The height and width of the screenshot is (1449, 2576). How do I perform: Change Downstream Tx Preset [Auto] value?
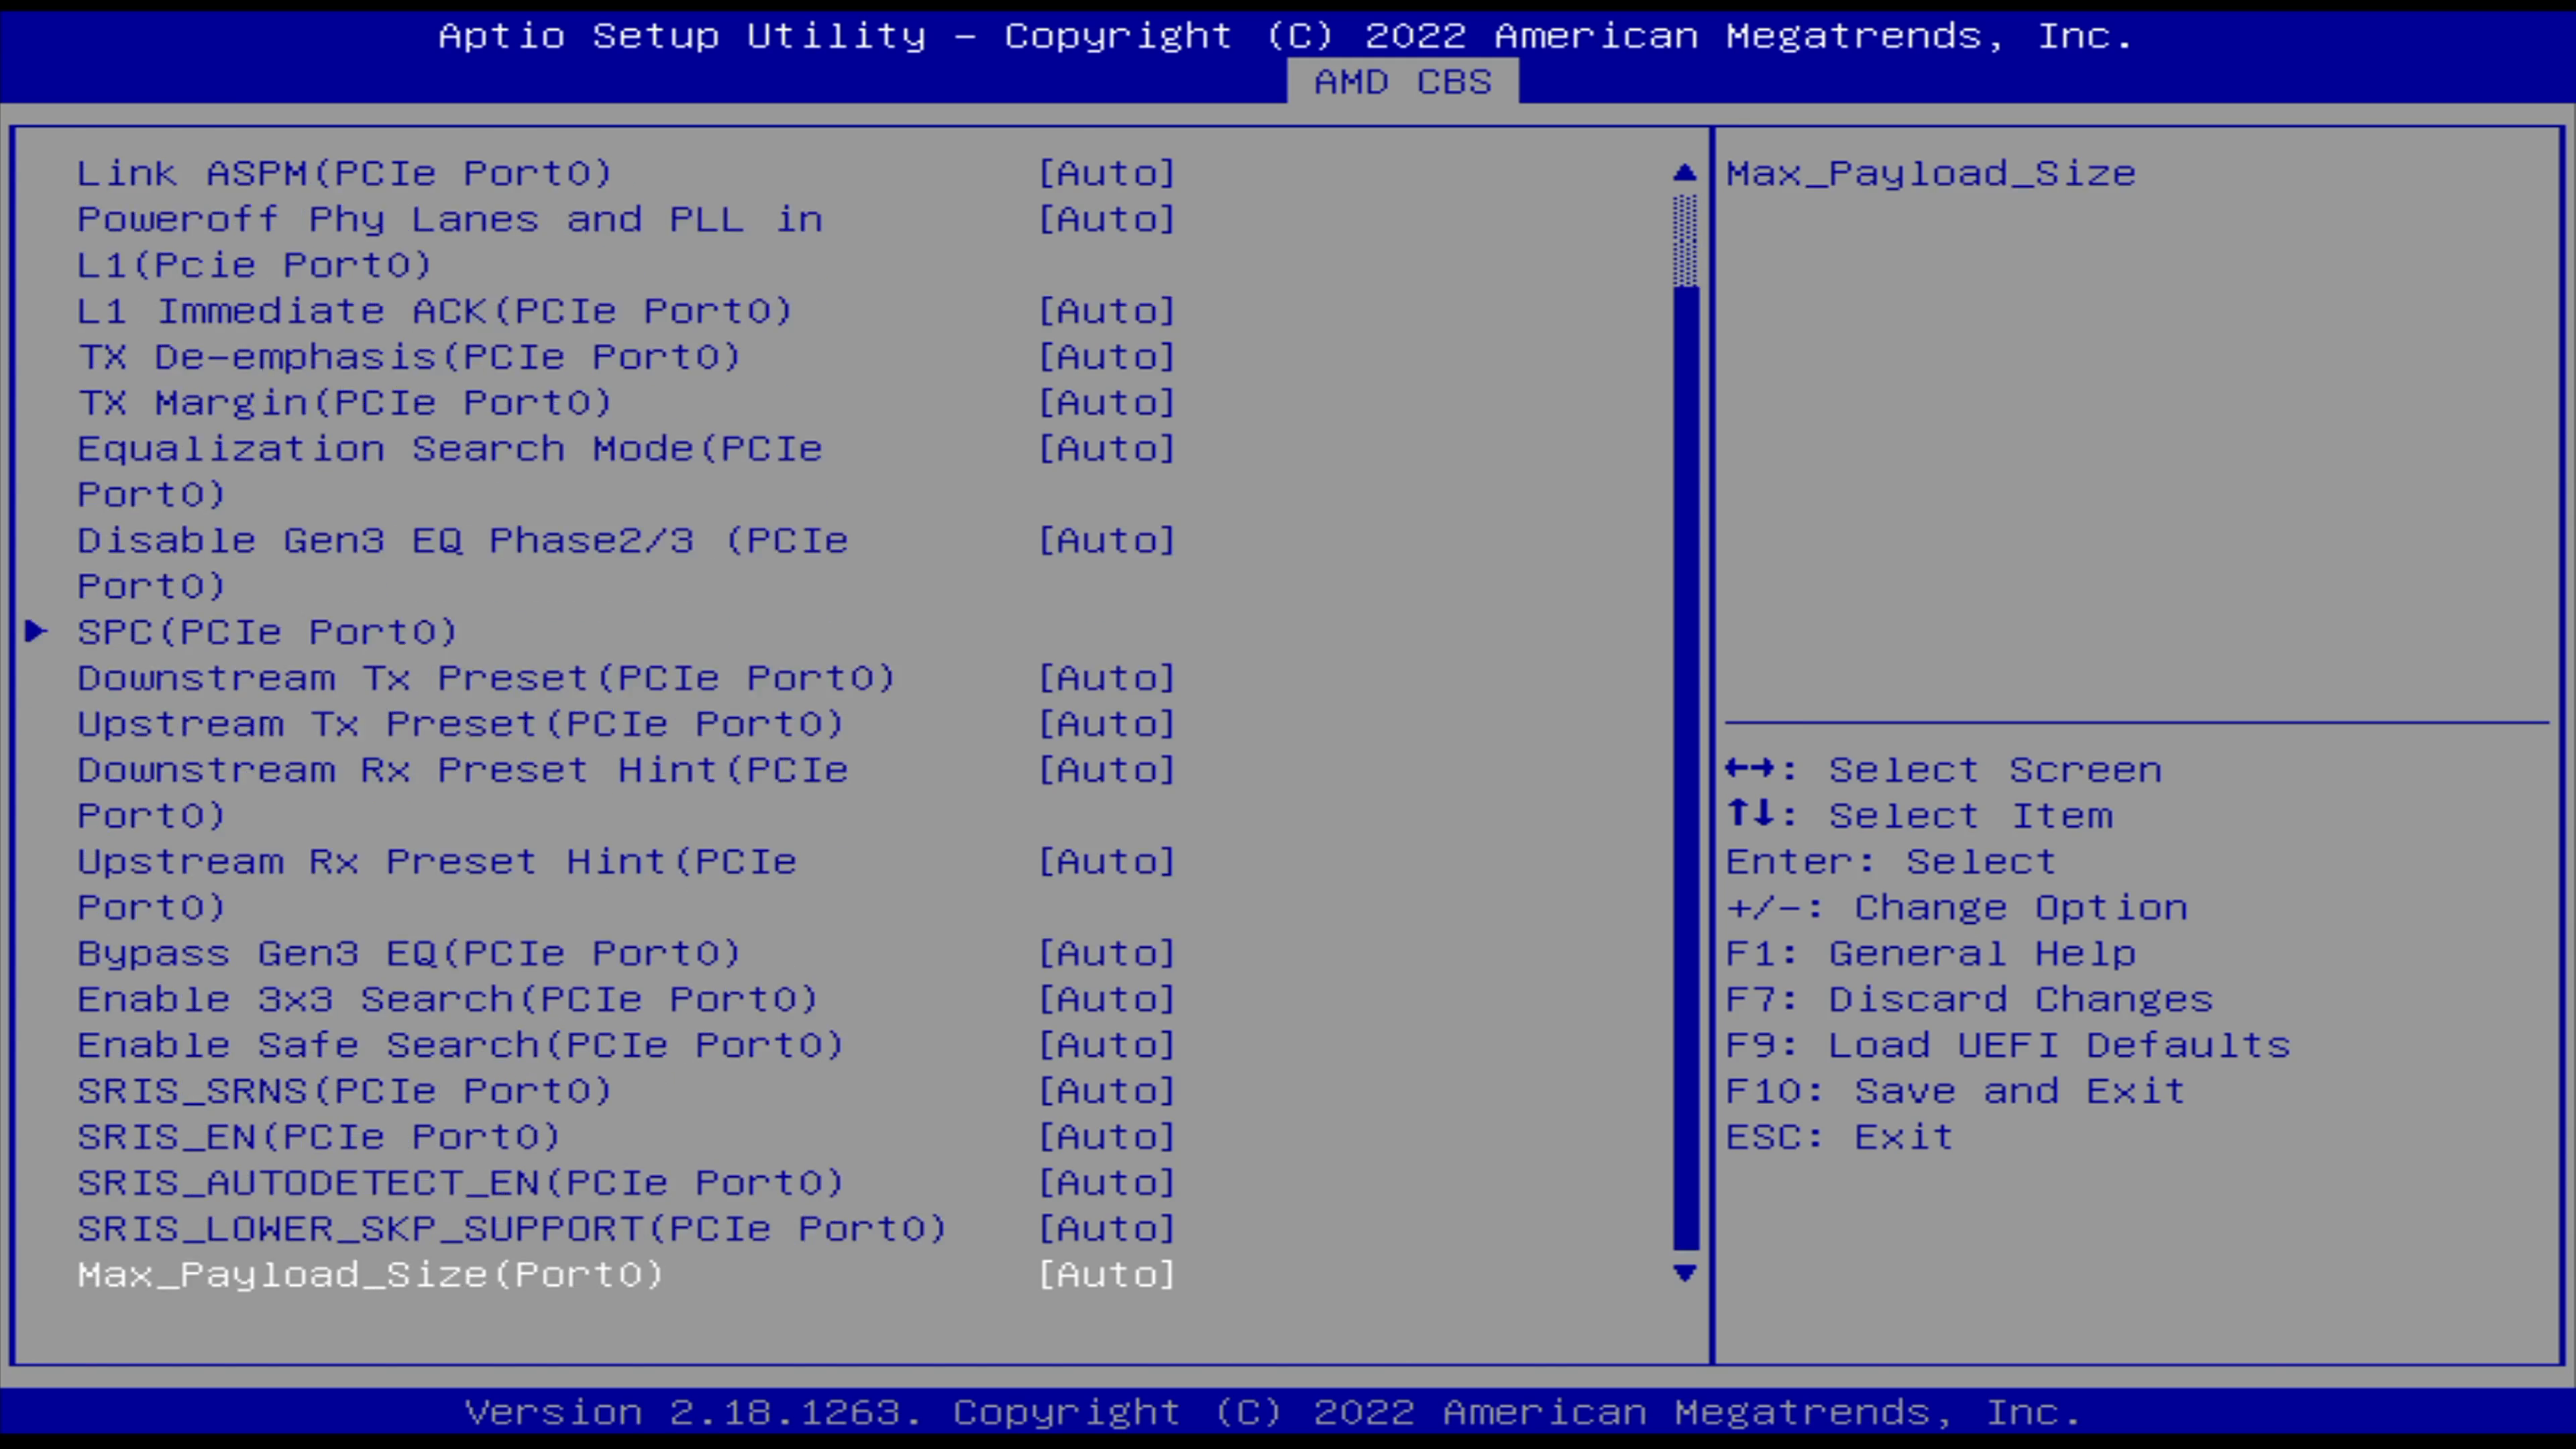point(1107,678)
